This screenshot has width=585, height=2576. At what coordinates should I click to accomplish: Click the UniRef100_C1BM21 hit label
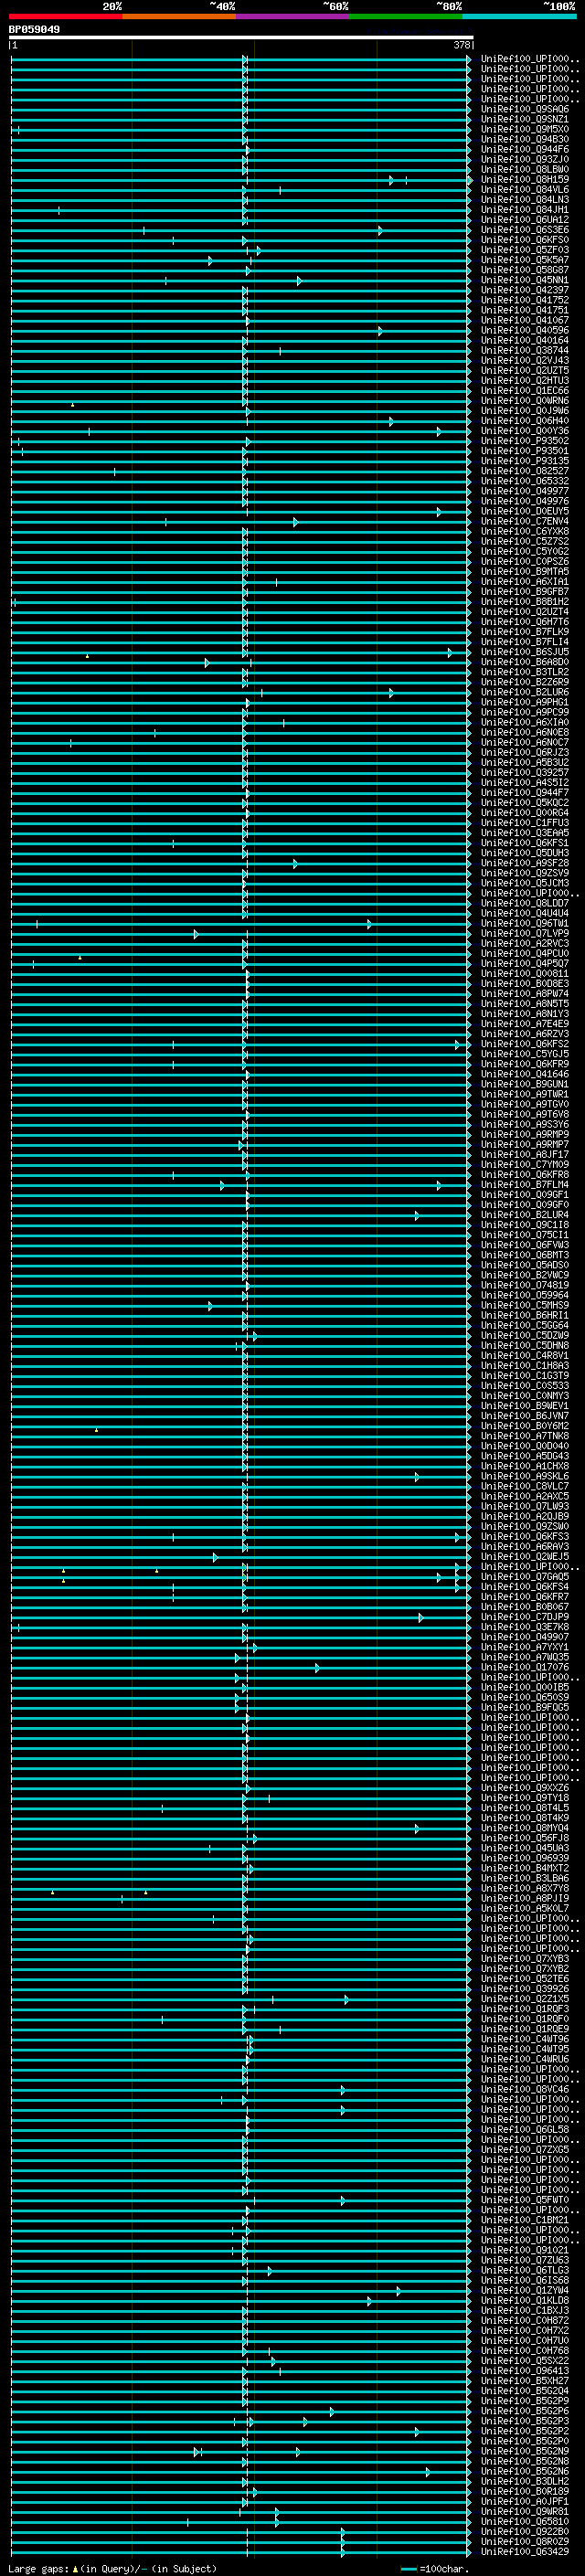[x=524, y=2219]
